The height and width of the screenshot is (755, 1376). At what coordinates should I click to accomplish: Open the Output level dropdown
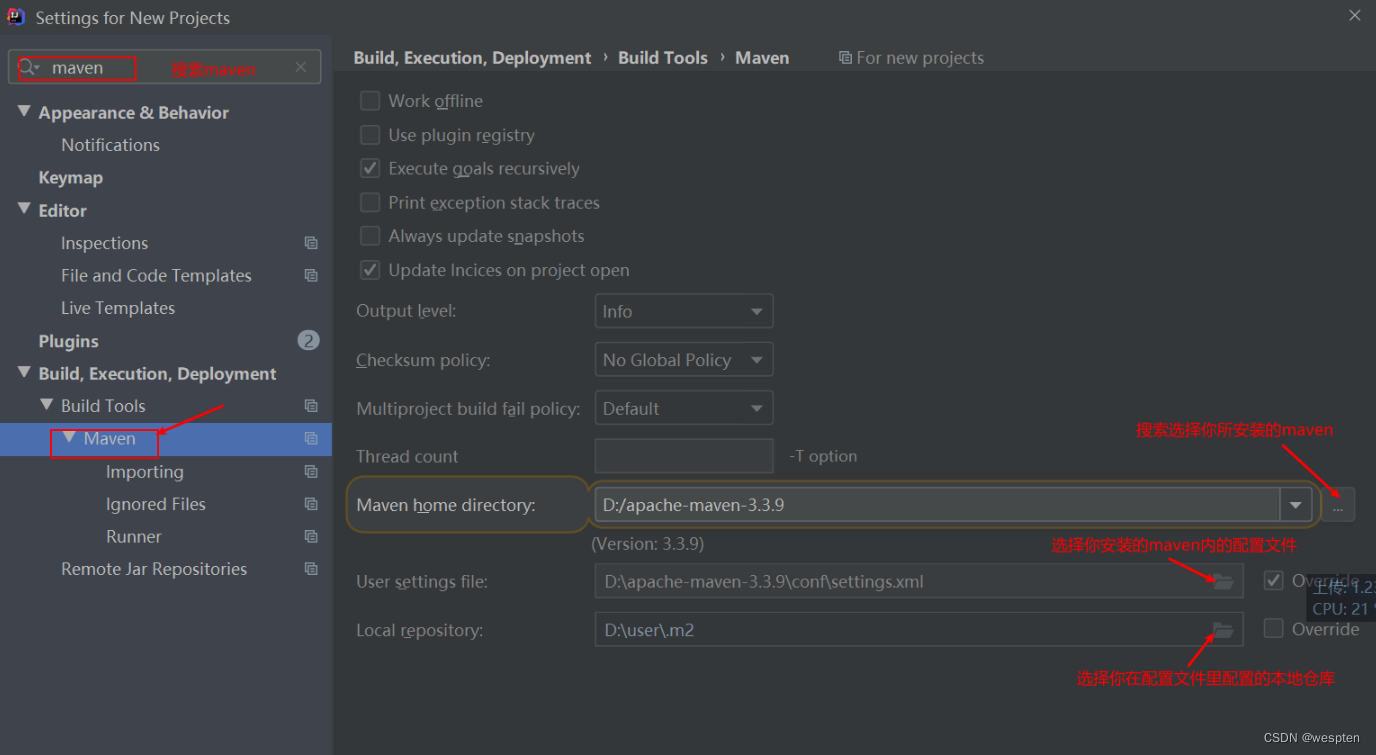coord(684,311)
